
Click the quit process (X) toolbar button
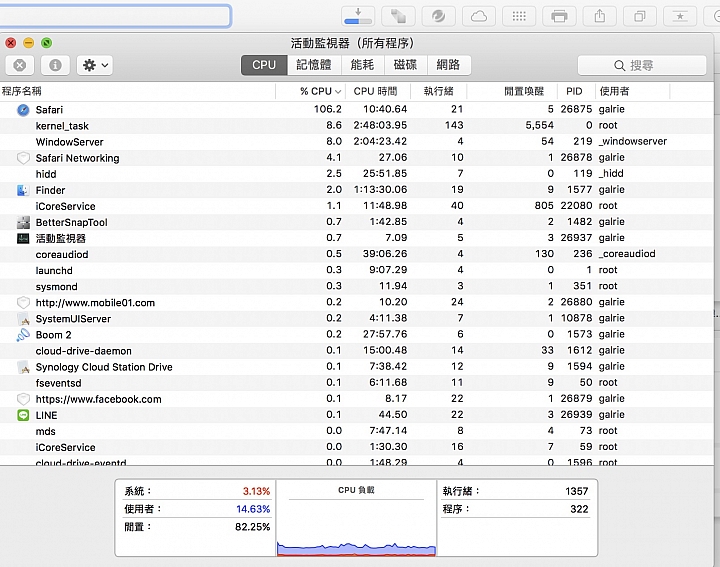(19, 65)
